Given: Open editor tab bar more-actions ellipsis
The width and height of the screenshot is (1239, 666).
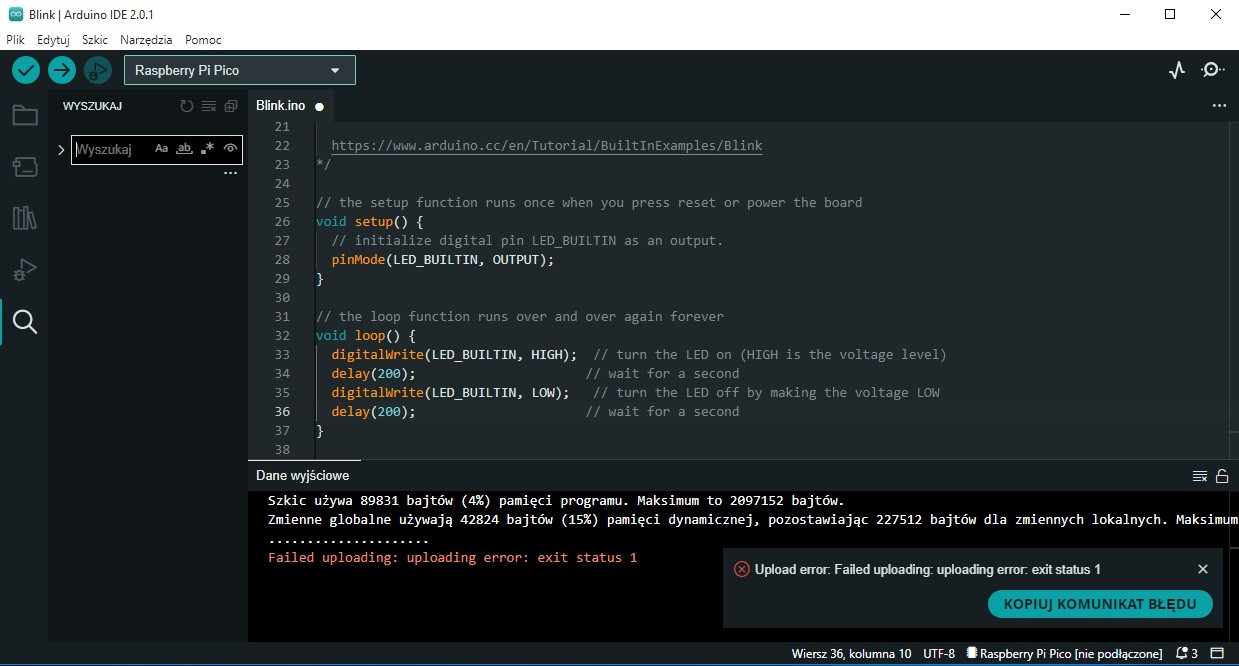Looking at the screenshot, I should (x=1219, y=105).
